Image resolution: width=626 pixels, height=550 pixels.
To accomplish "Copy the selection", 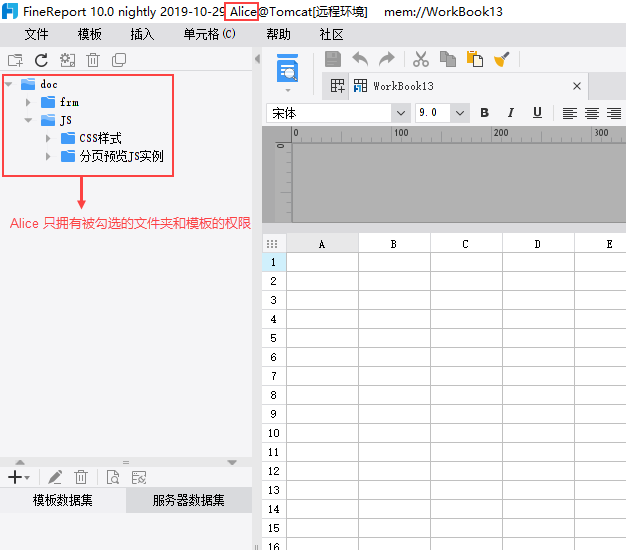I will coord(448,59).
